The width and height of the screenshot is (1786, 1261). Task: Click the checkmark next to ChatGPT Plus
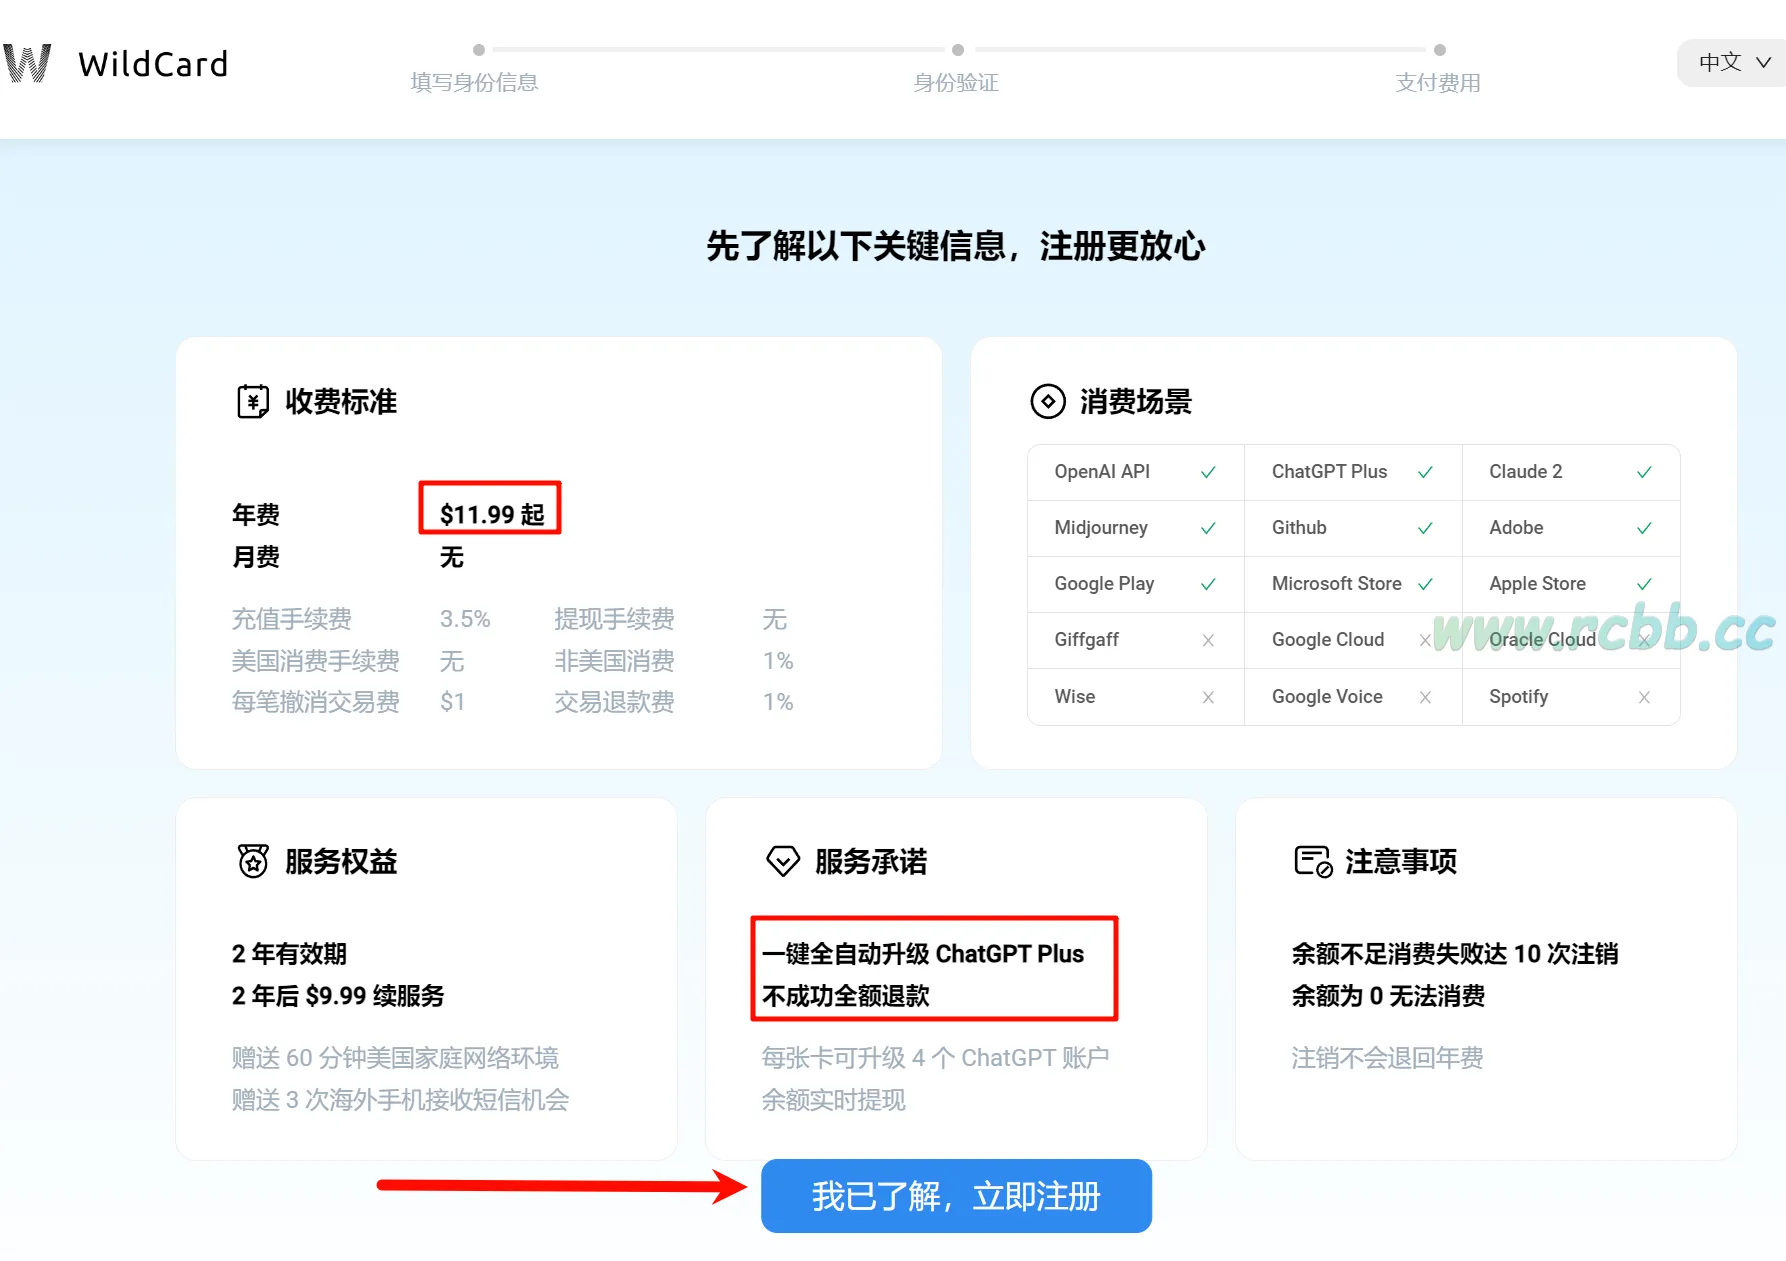tap(1425, 472)
